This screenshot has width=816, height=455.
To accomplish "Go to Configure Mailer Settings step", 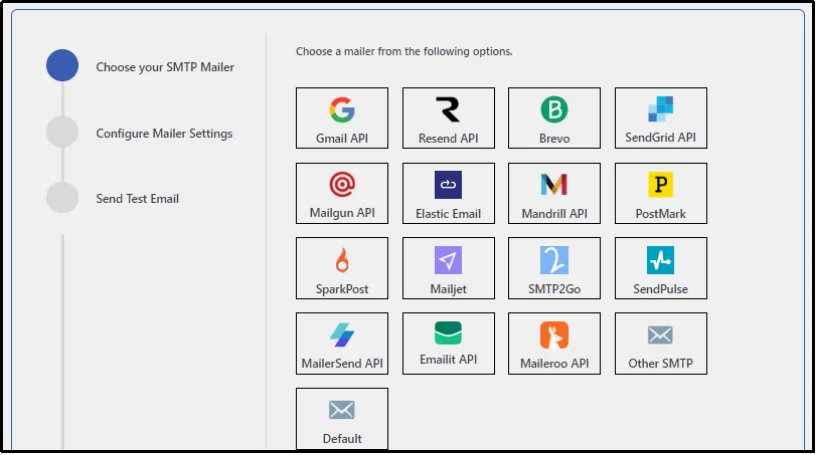I will [164, 134].
